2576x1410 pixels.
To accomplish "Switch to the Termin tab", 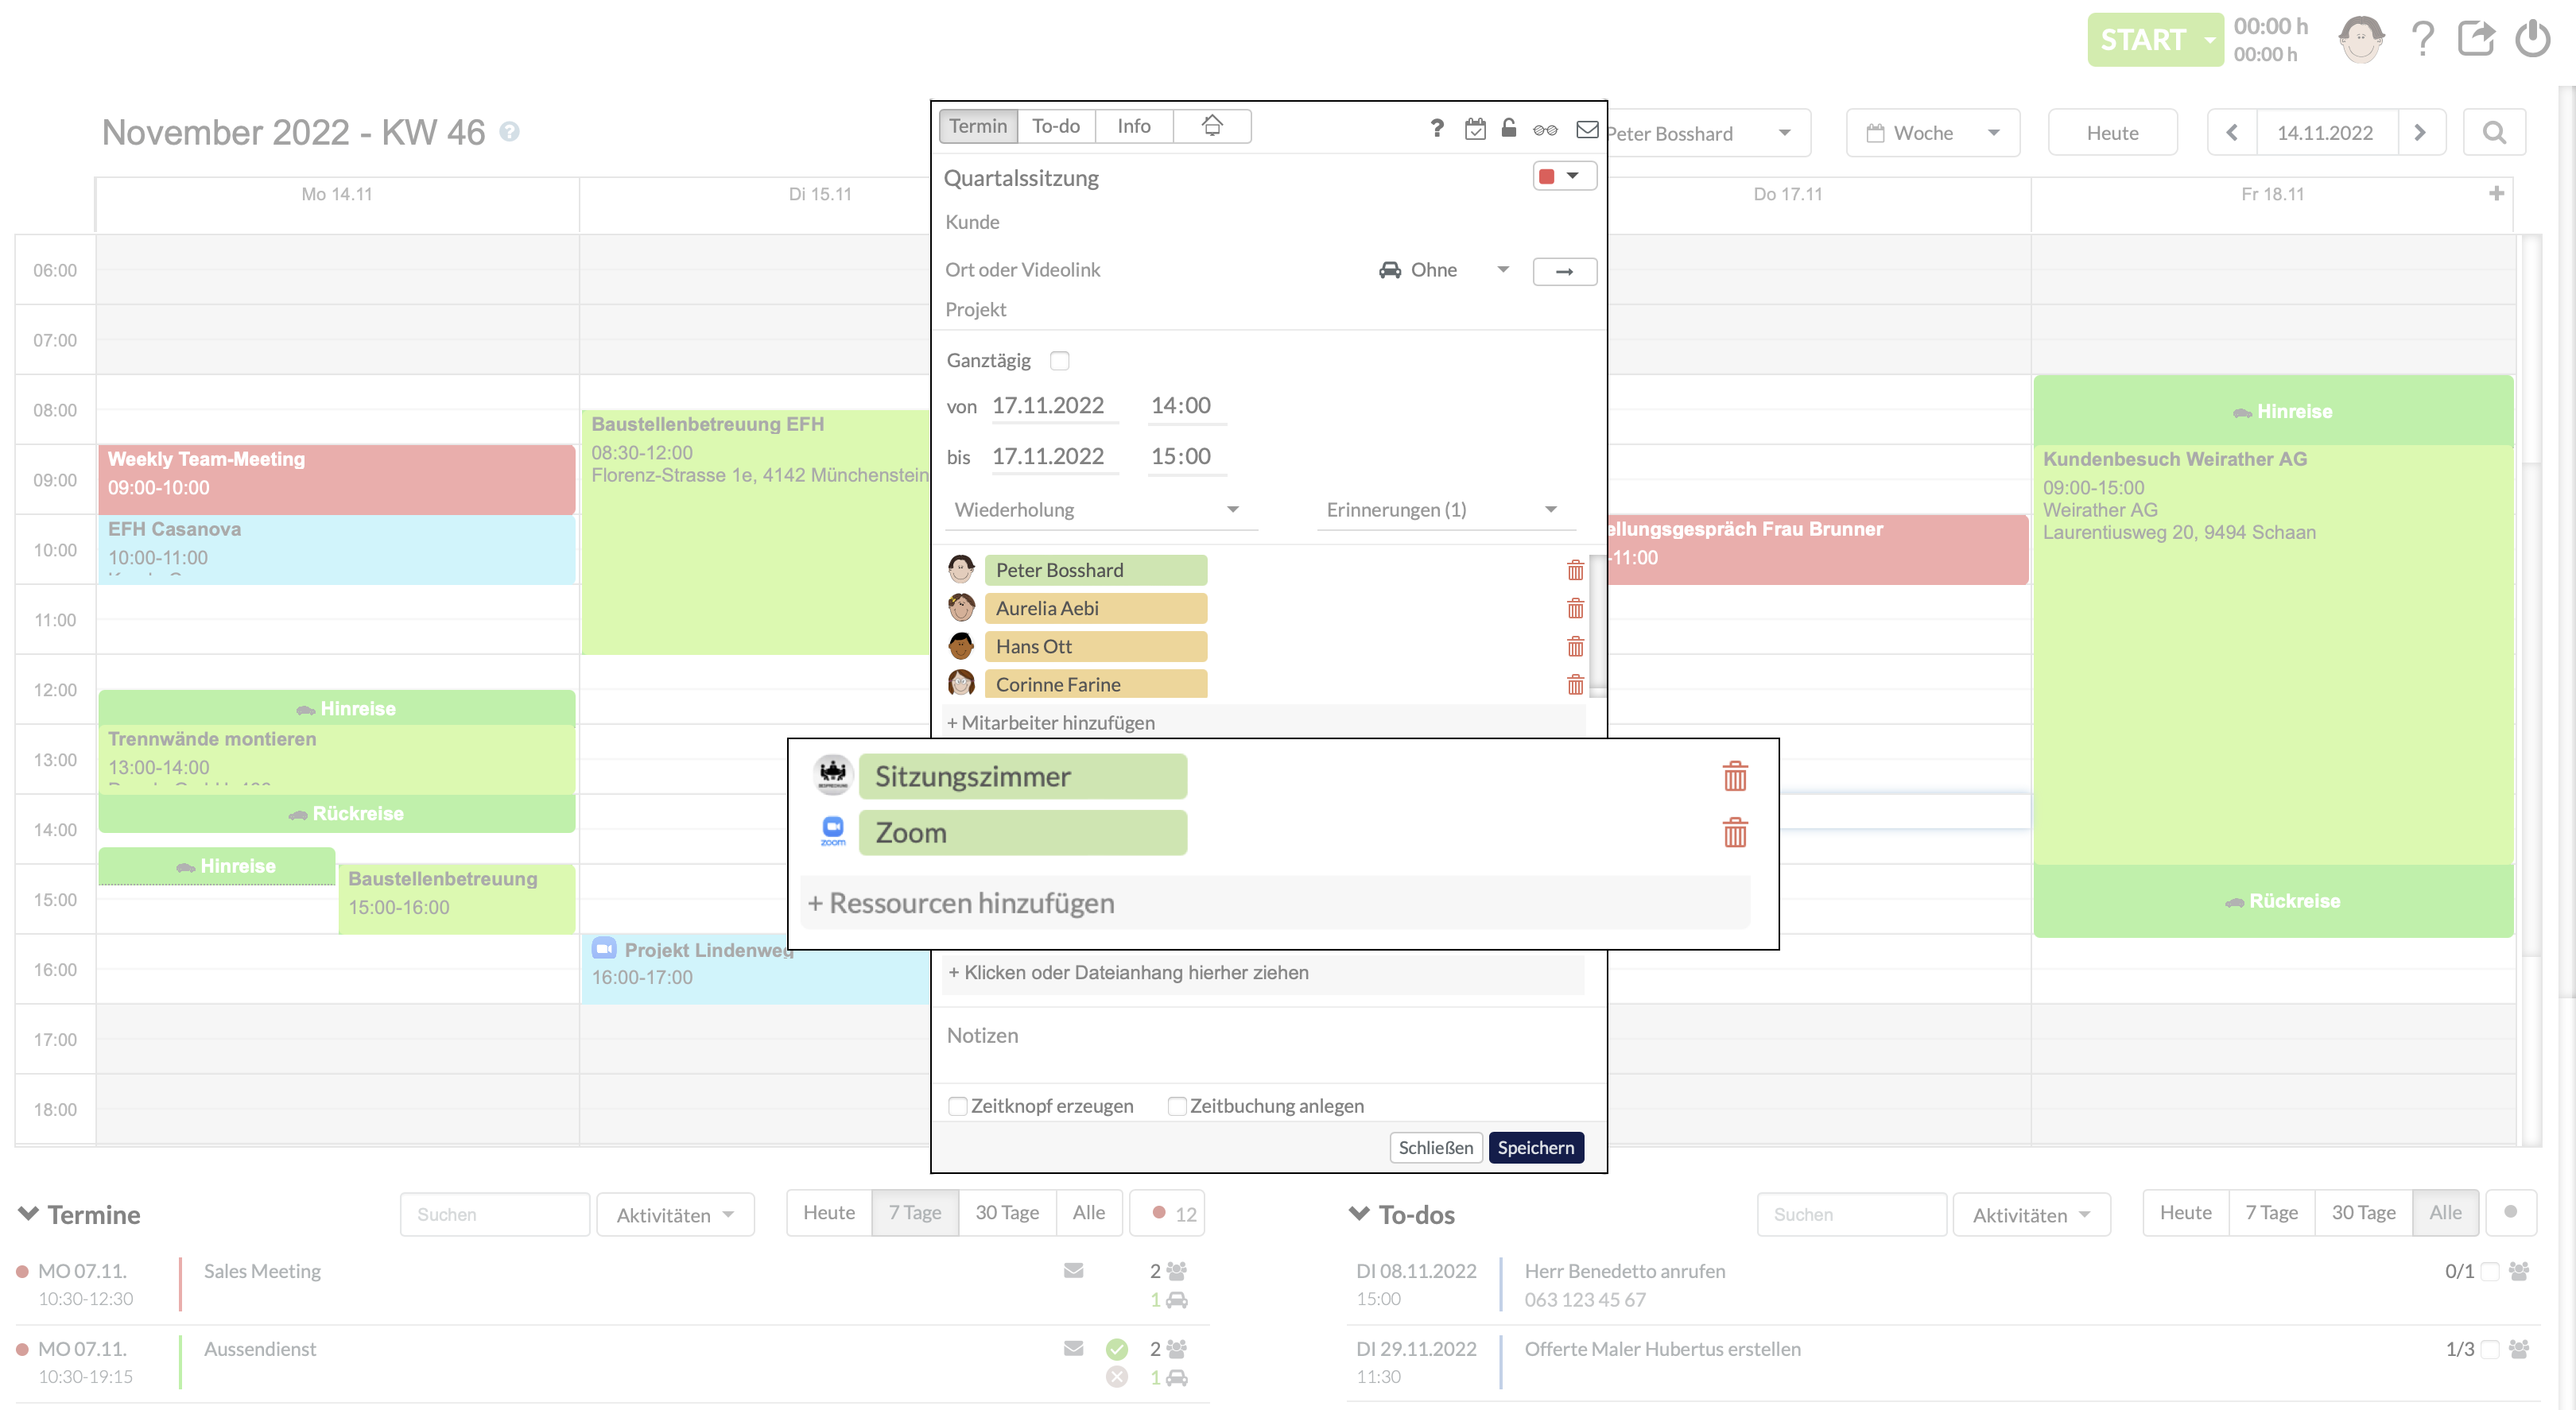I will tap(977, 126).
